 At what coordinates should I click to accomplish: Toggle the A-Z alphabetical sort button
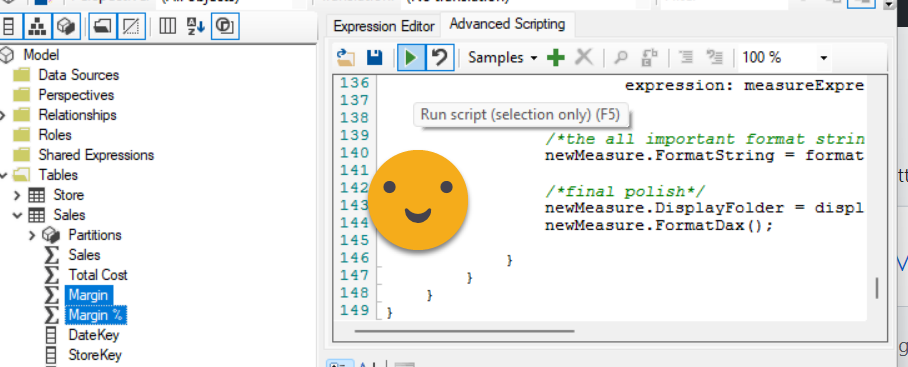click(x=196, y=26)
